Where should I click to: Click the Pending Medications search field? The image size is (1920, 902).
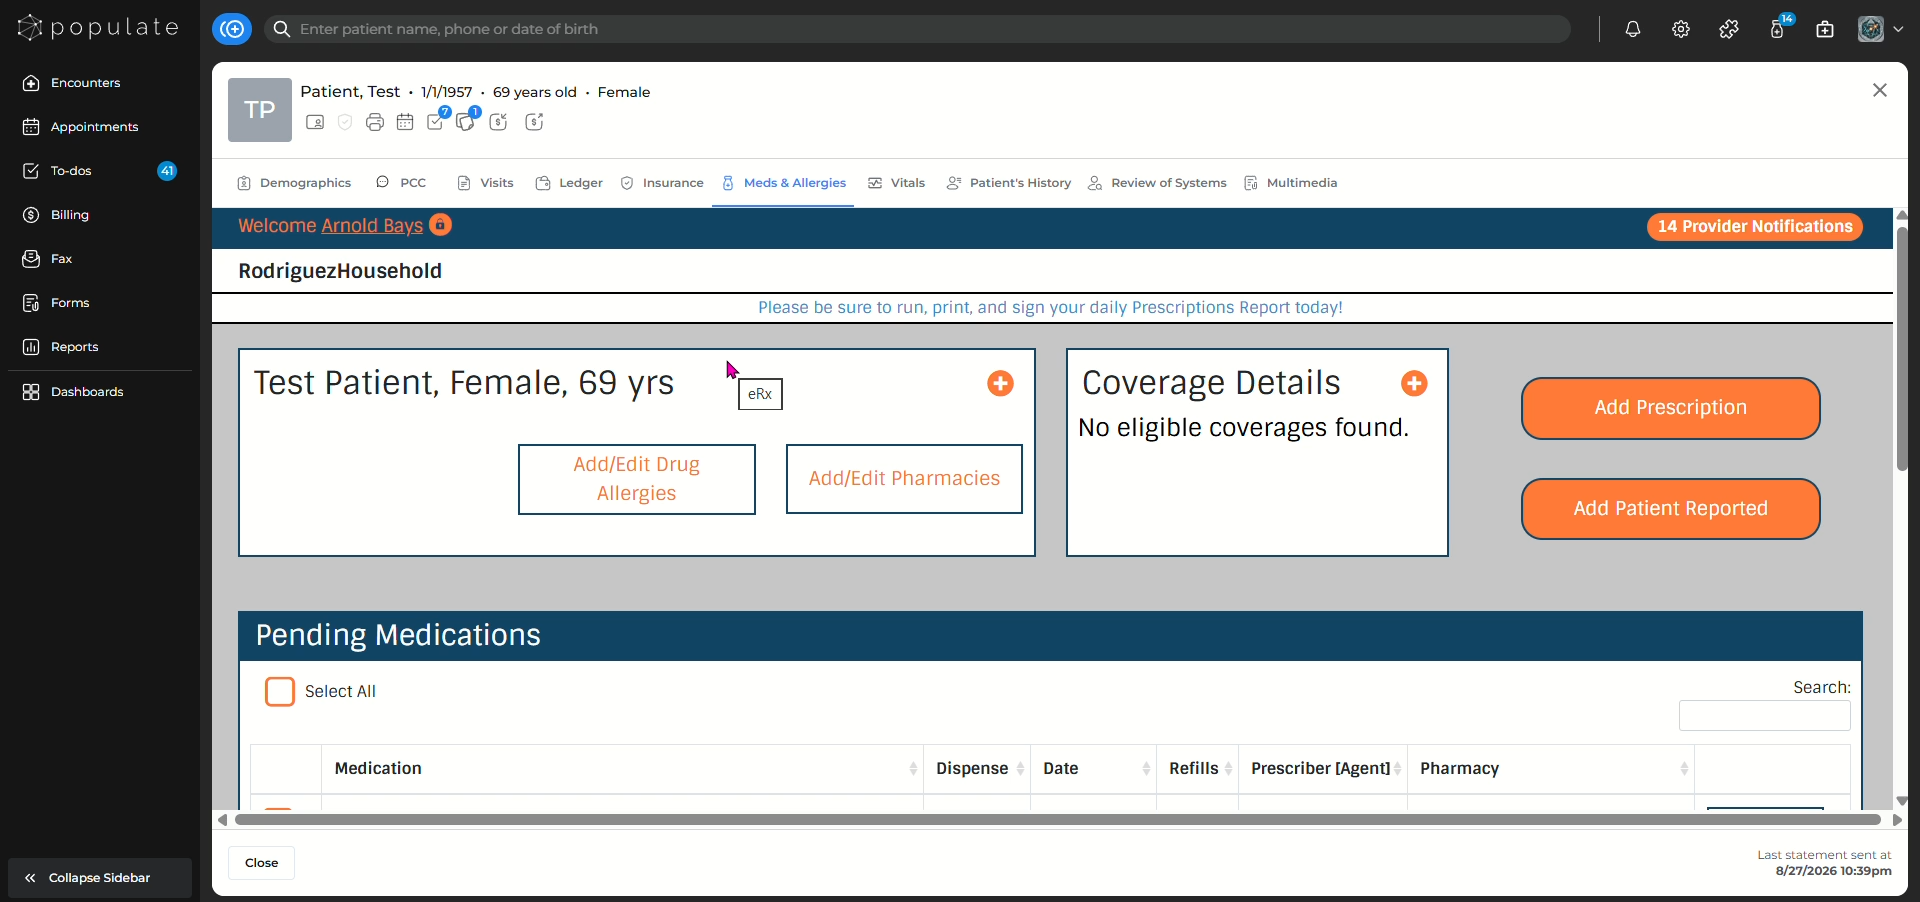[1764, 716]
